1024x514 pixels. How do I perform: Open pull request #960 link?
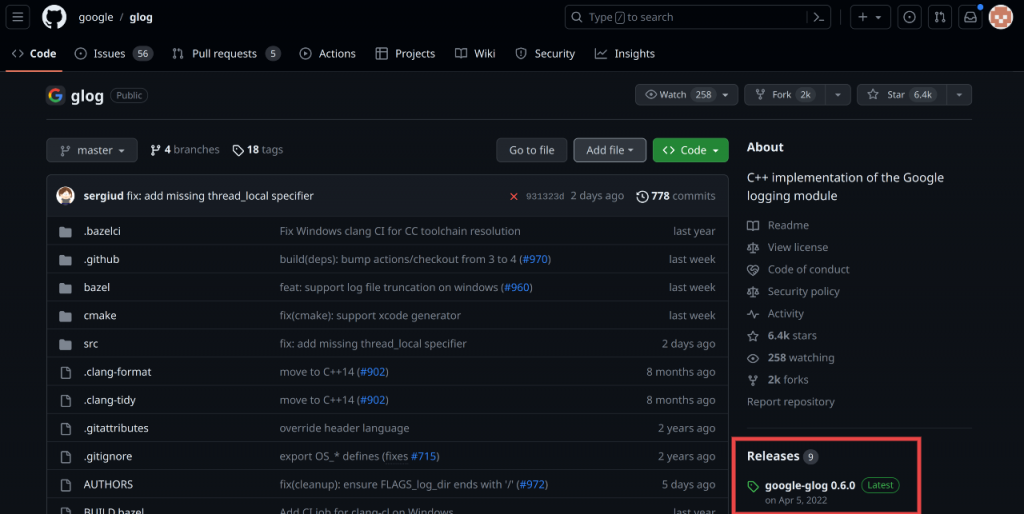pyautogui.click(x=517, y=287)
